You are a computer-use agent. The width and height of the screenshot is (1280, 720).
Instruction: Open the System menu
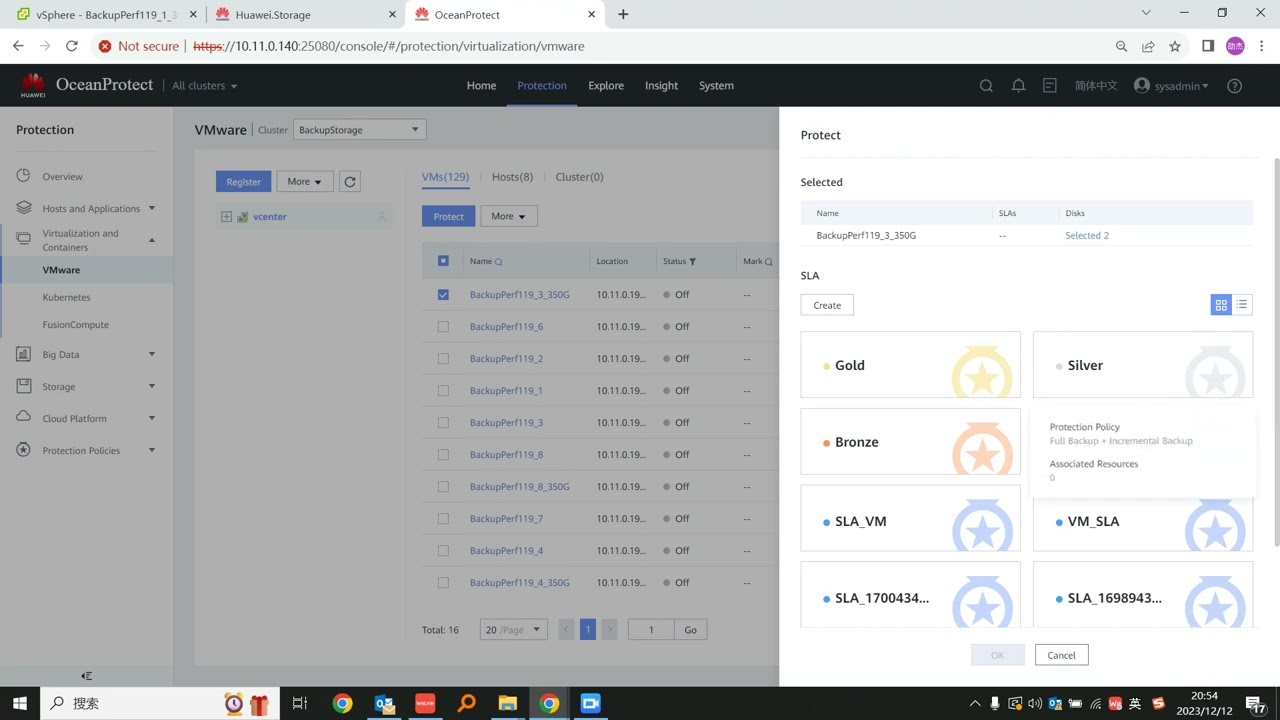716,86
